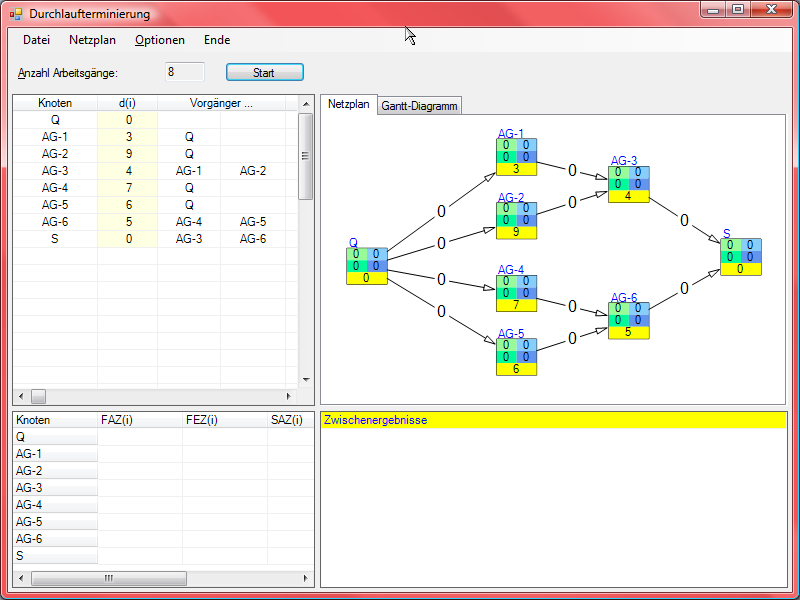Screen dimensions: 800x600
Task: Open the Netzplan menu
Action: click(92, 40)
